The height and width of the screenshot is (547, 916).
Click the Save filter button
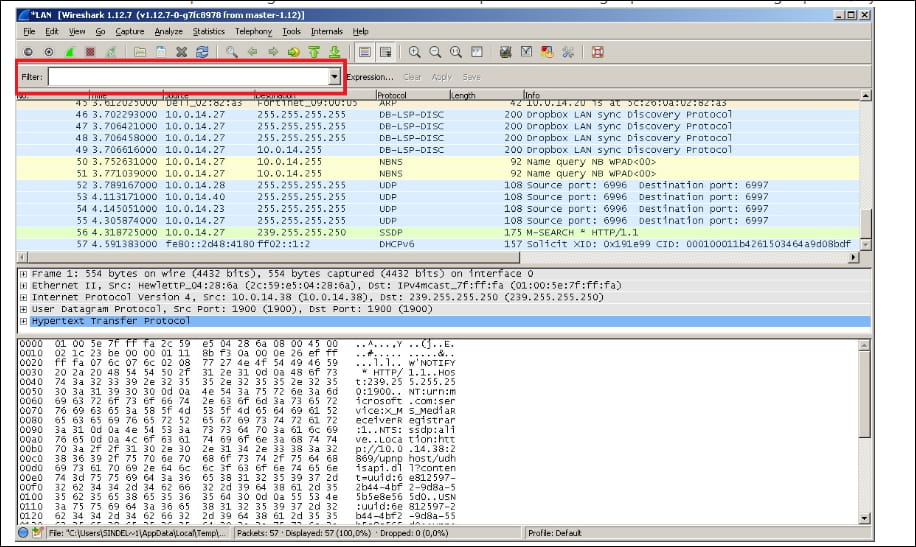click(471, 77)
